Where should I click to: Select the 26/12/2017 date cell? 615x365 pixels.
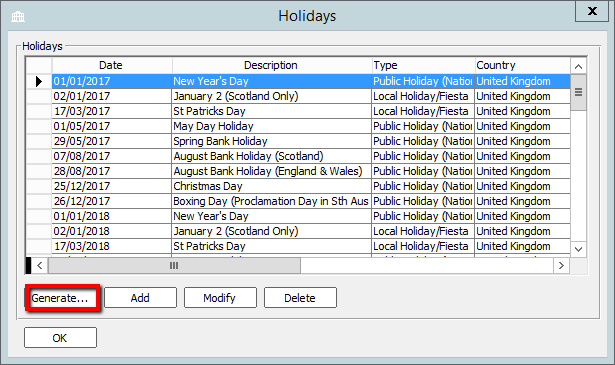tap(112, 201)
